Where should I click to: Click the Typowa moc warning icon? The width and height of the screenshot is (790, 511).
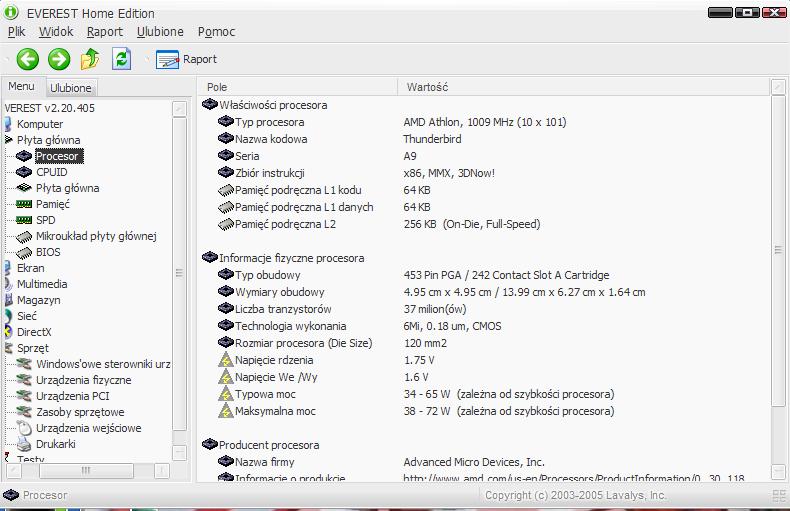click(226, 394)
